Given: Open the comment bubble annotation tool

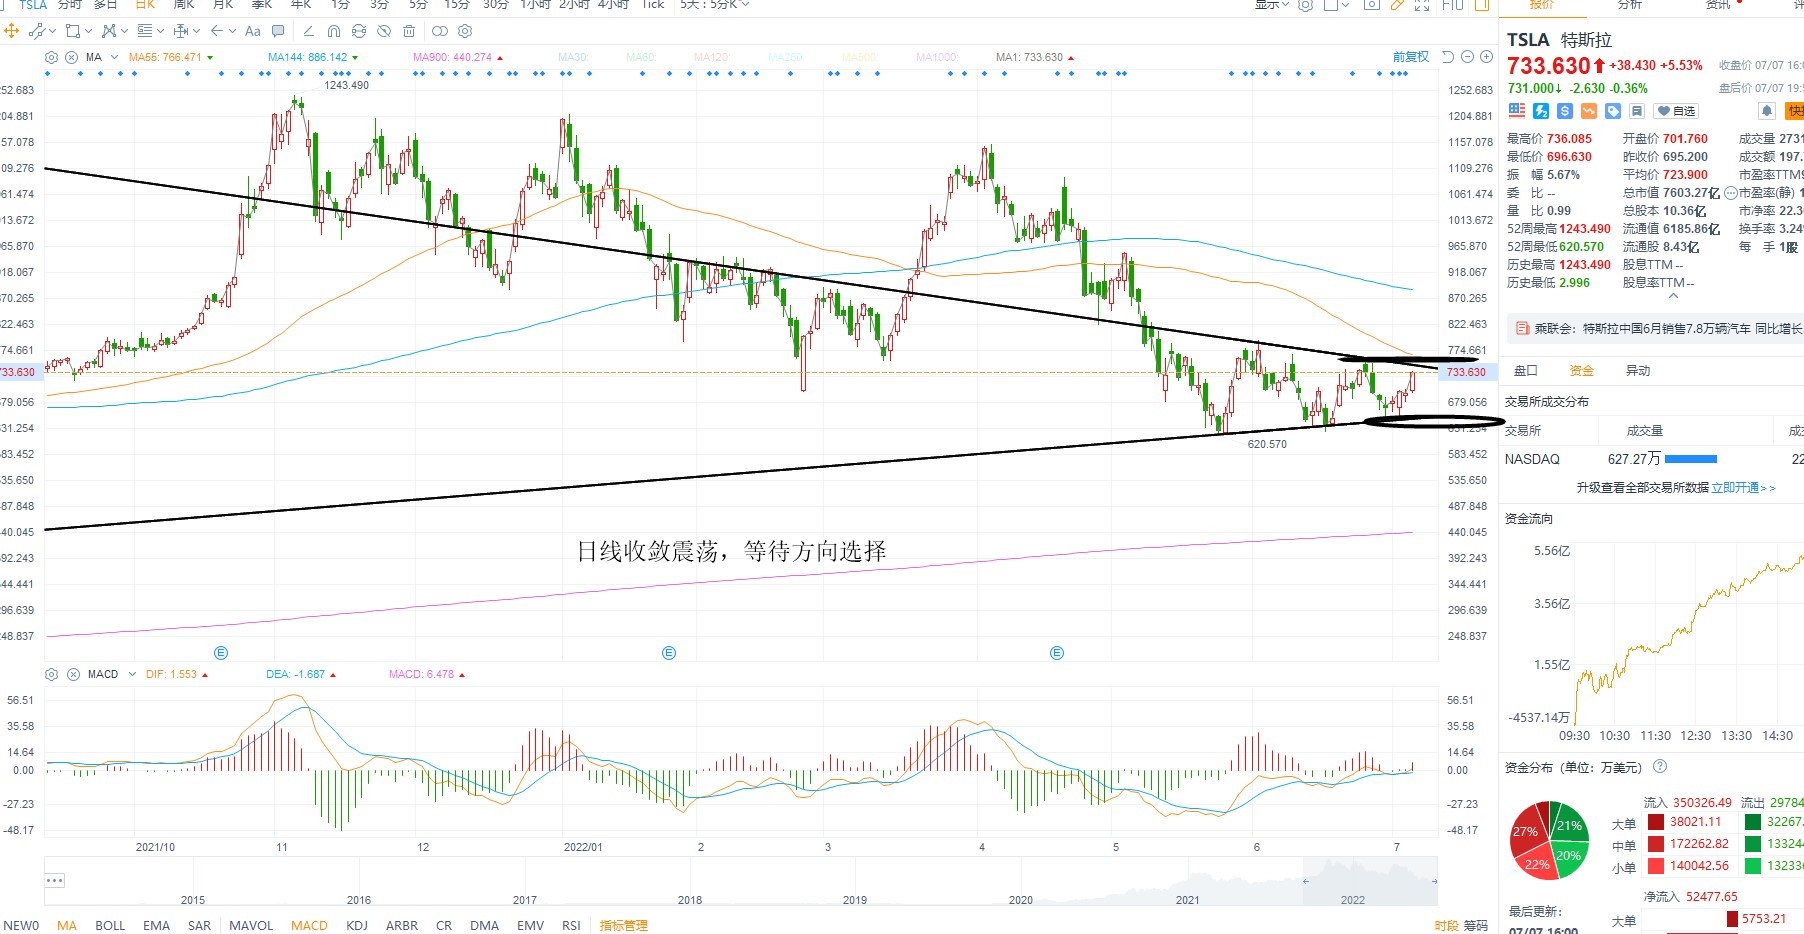Looking at the screenshot, I should tap(278, 31).
